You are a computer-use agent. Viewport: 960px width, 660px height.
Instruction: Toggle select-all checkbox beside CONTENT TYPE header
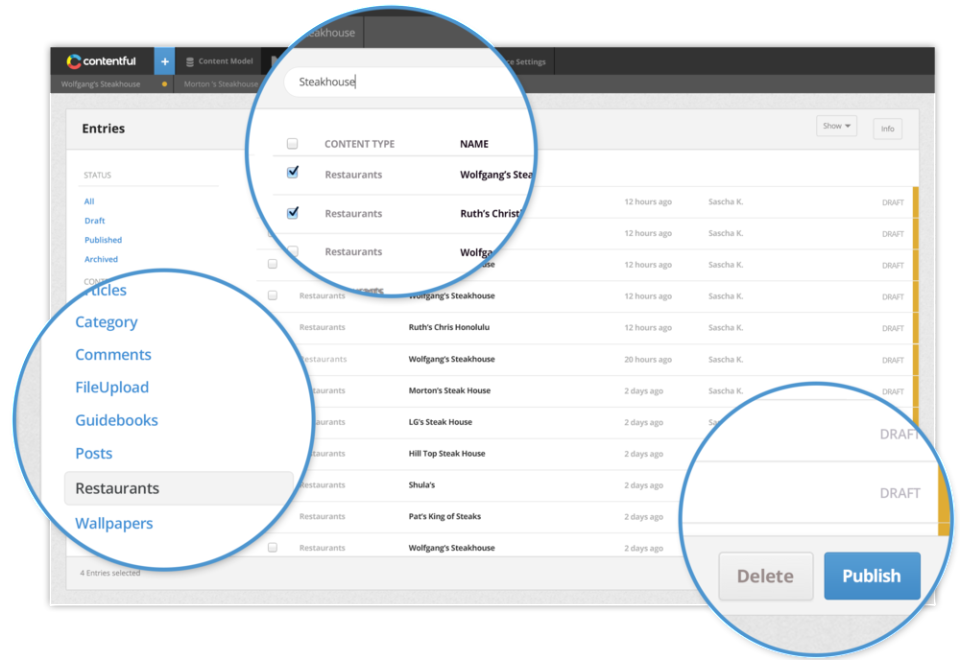tap(293, 143)
